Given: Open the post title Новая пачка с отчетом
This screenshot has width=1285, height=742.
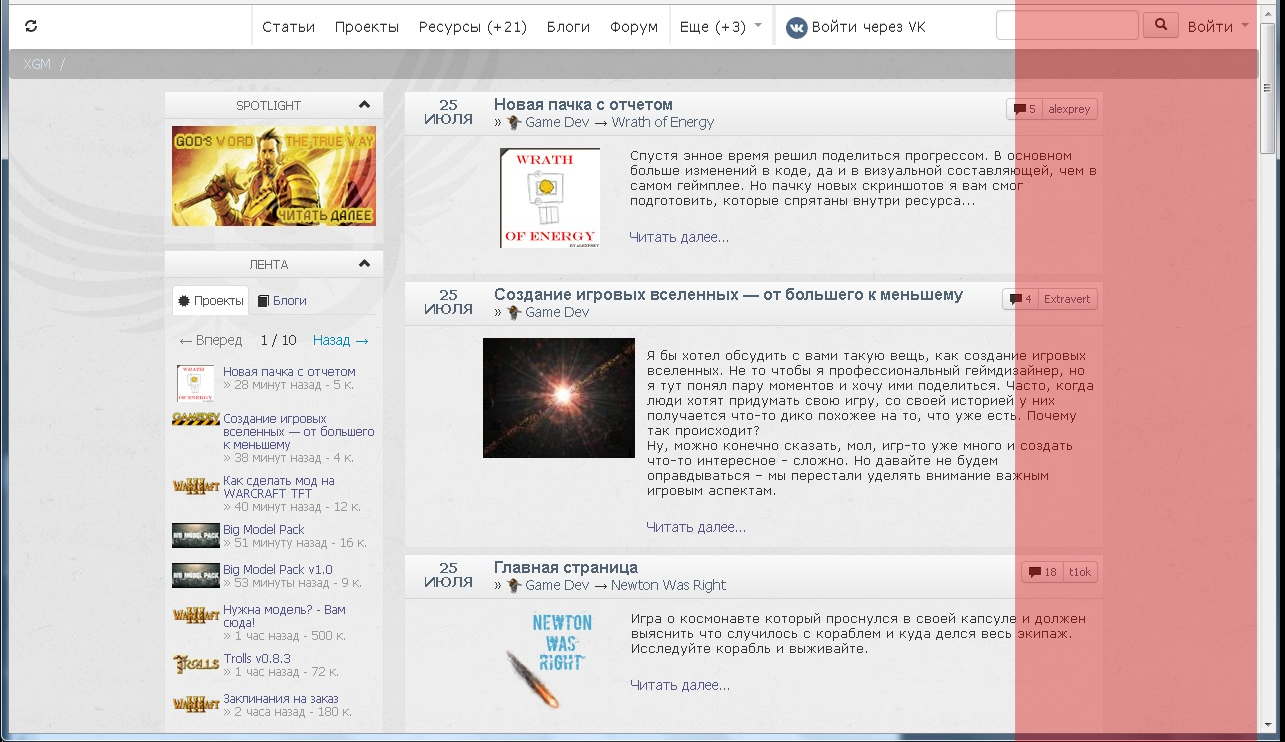Looking at the screenshot, I should pos(583,105).
